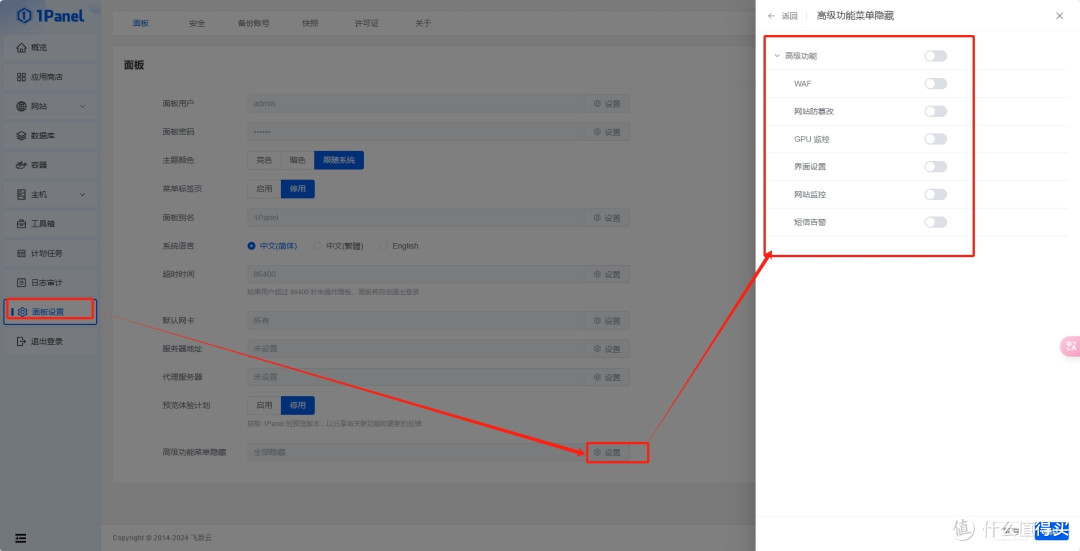
Task: Click the 计划任务 calendar icon
Action: [x=22, y=253]
